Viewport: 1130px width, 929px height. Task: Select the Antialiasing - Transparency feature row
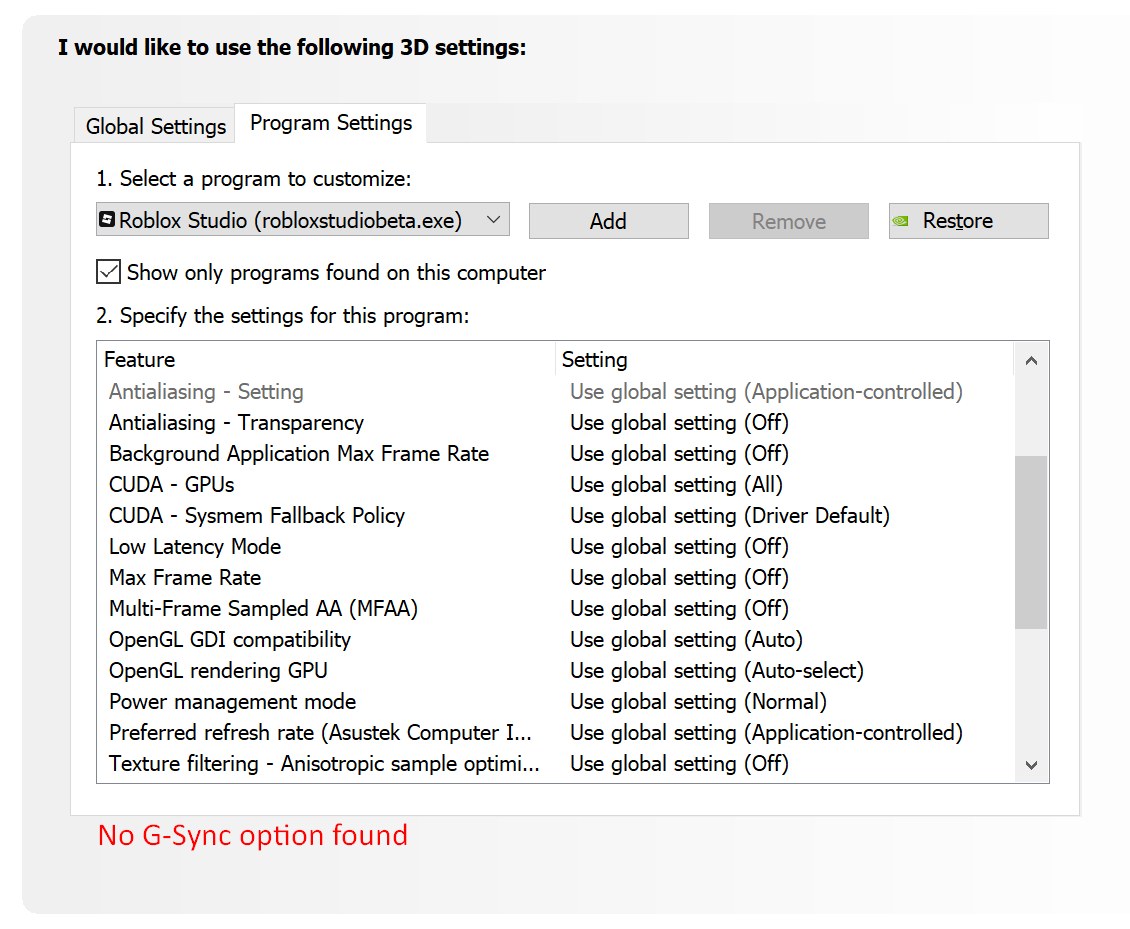click(x=555, y=422)
